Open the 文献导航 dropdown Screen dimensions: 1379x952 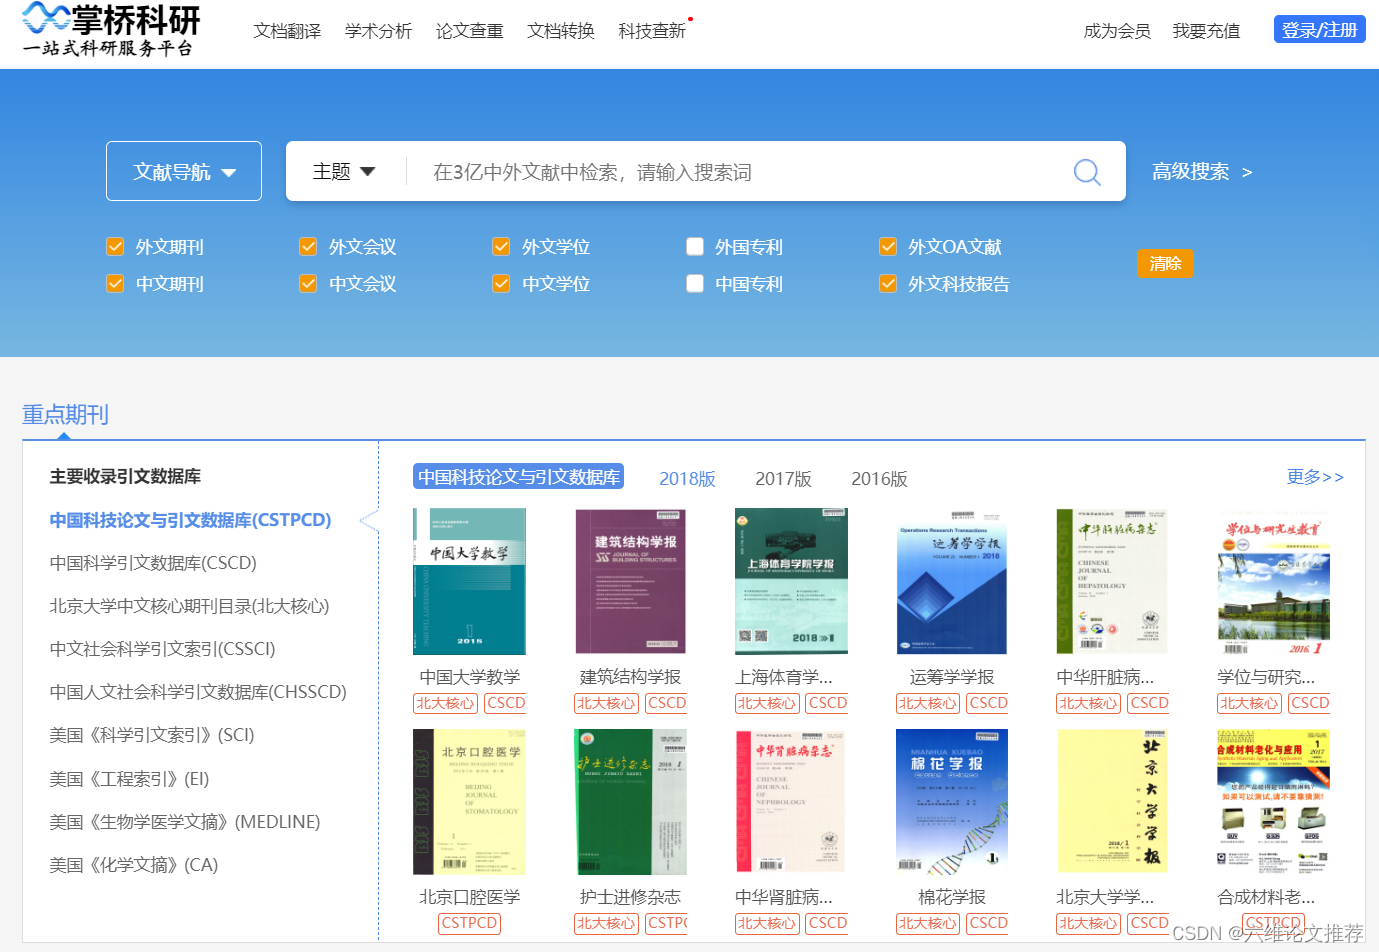coord(184,171)
